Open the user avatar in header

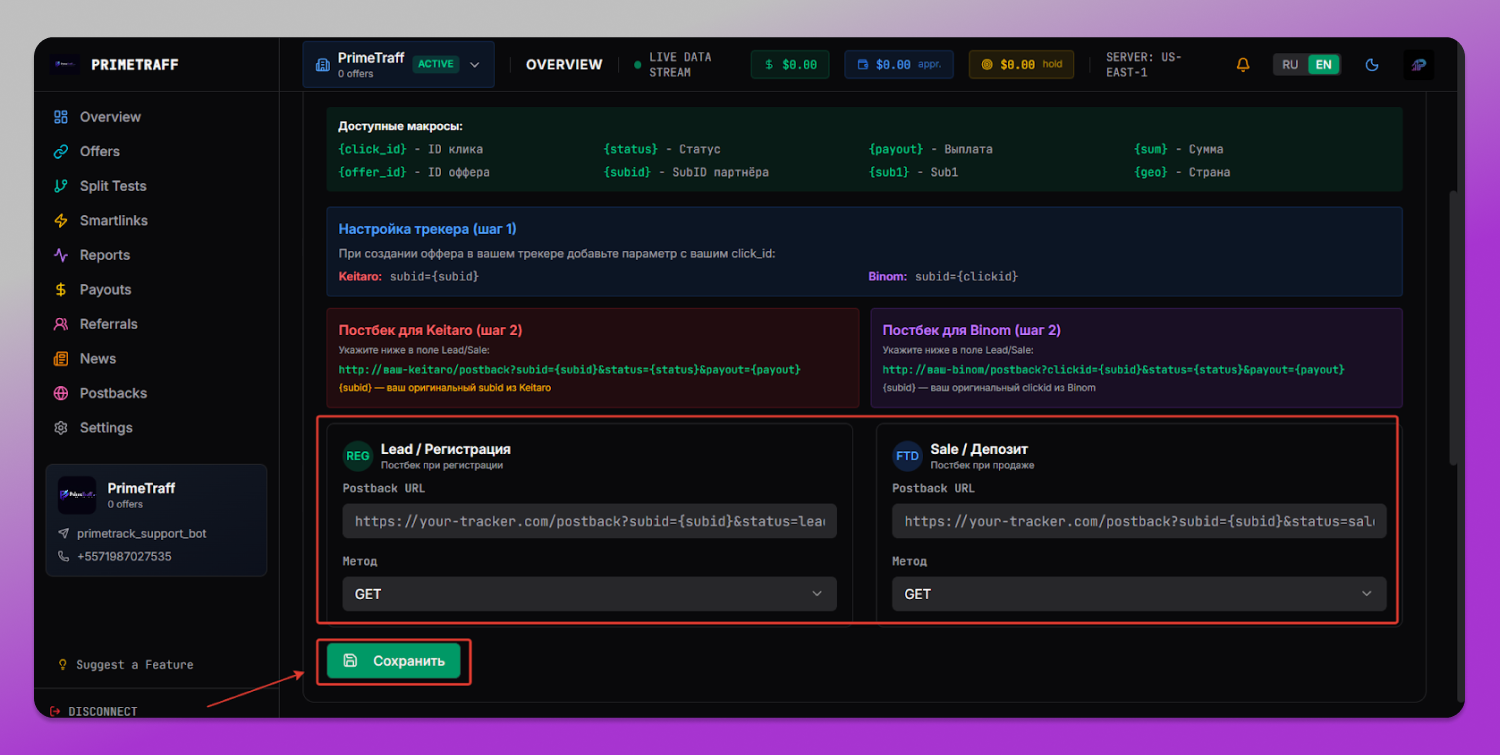[1418, 65]
